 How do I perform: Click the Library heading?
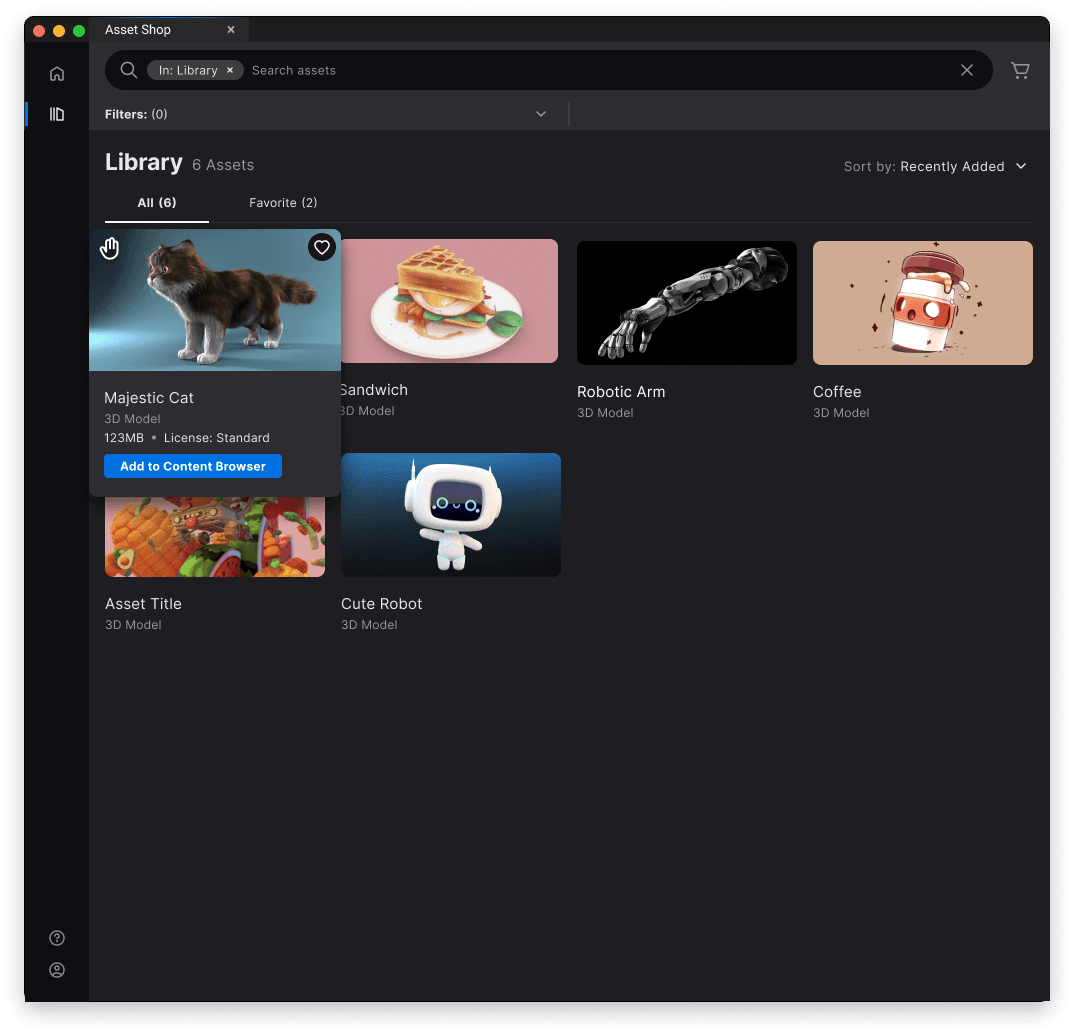[144, 162]
